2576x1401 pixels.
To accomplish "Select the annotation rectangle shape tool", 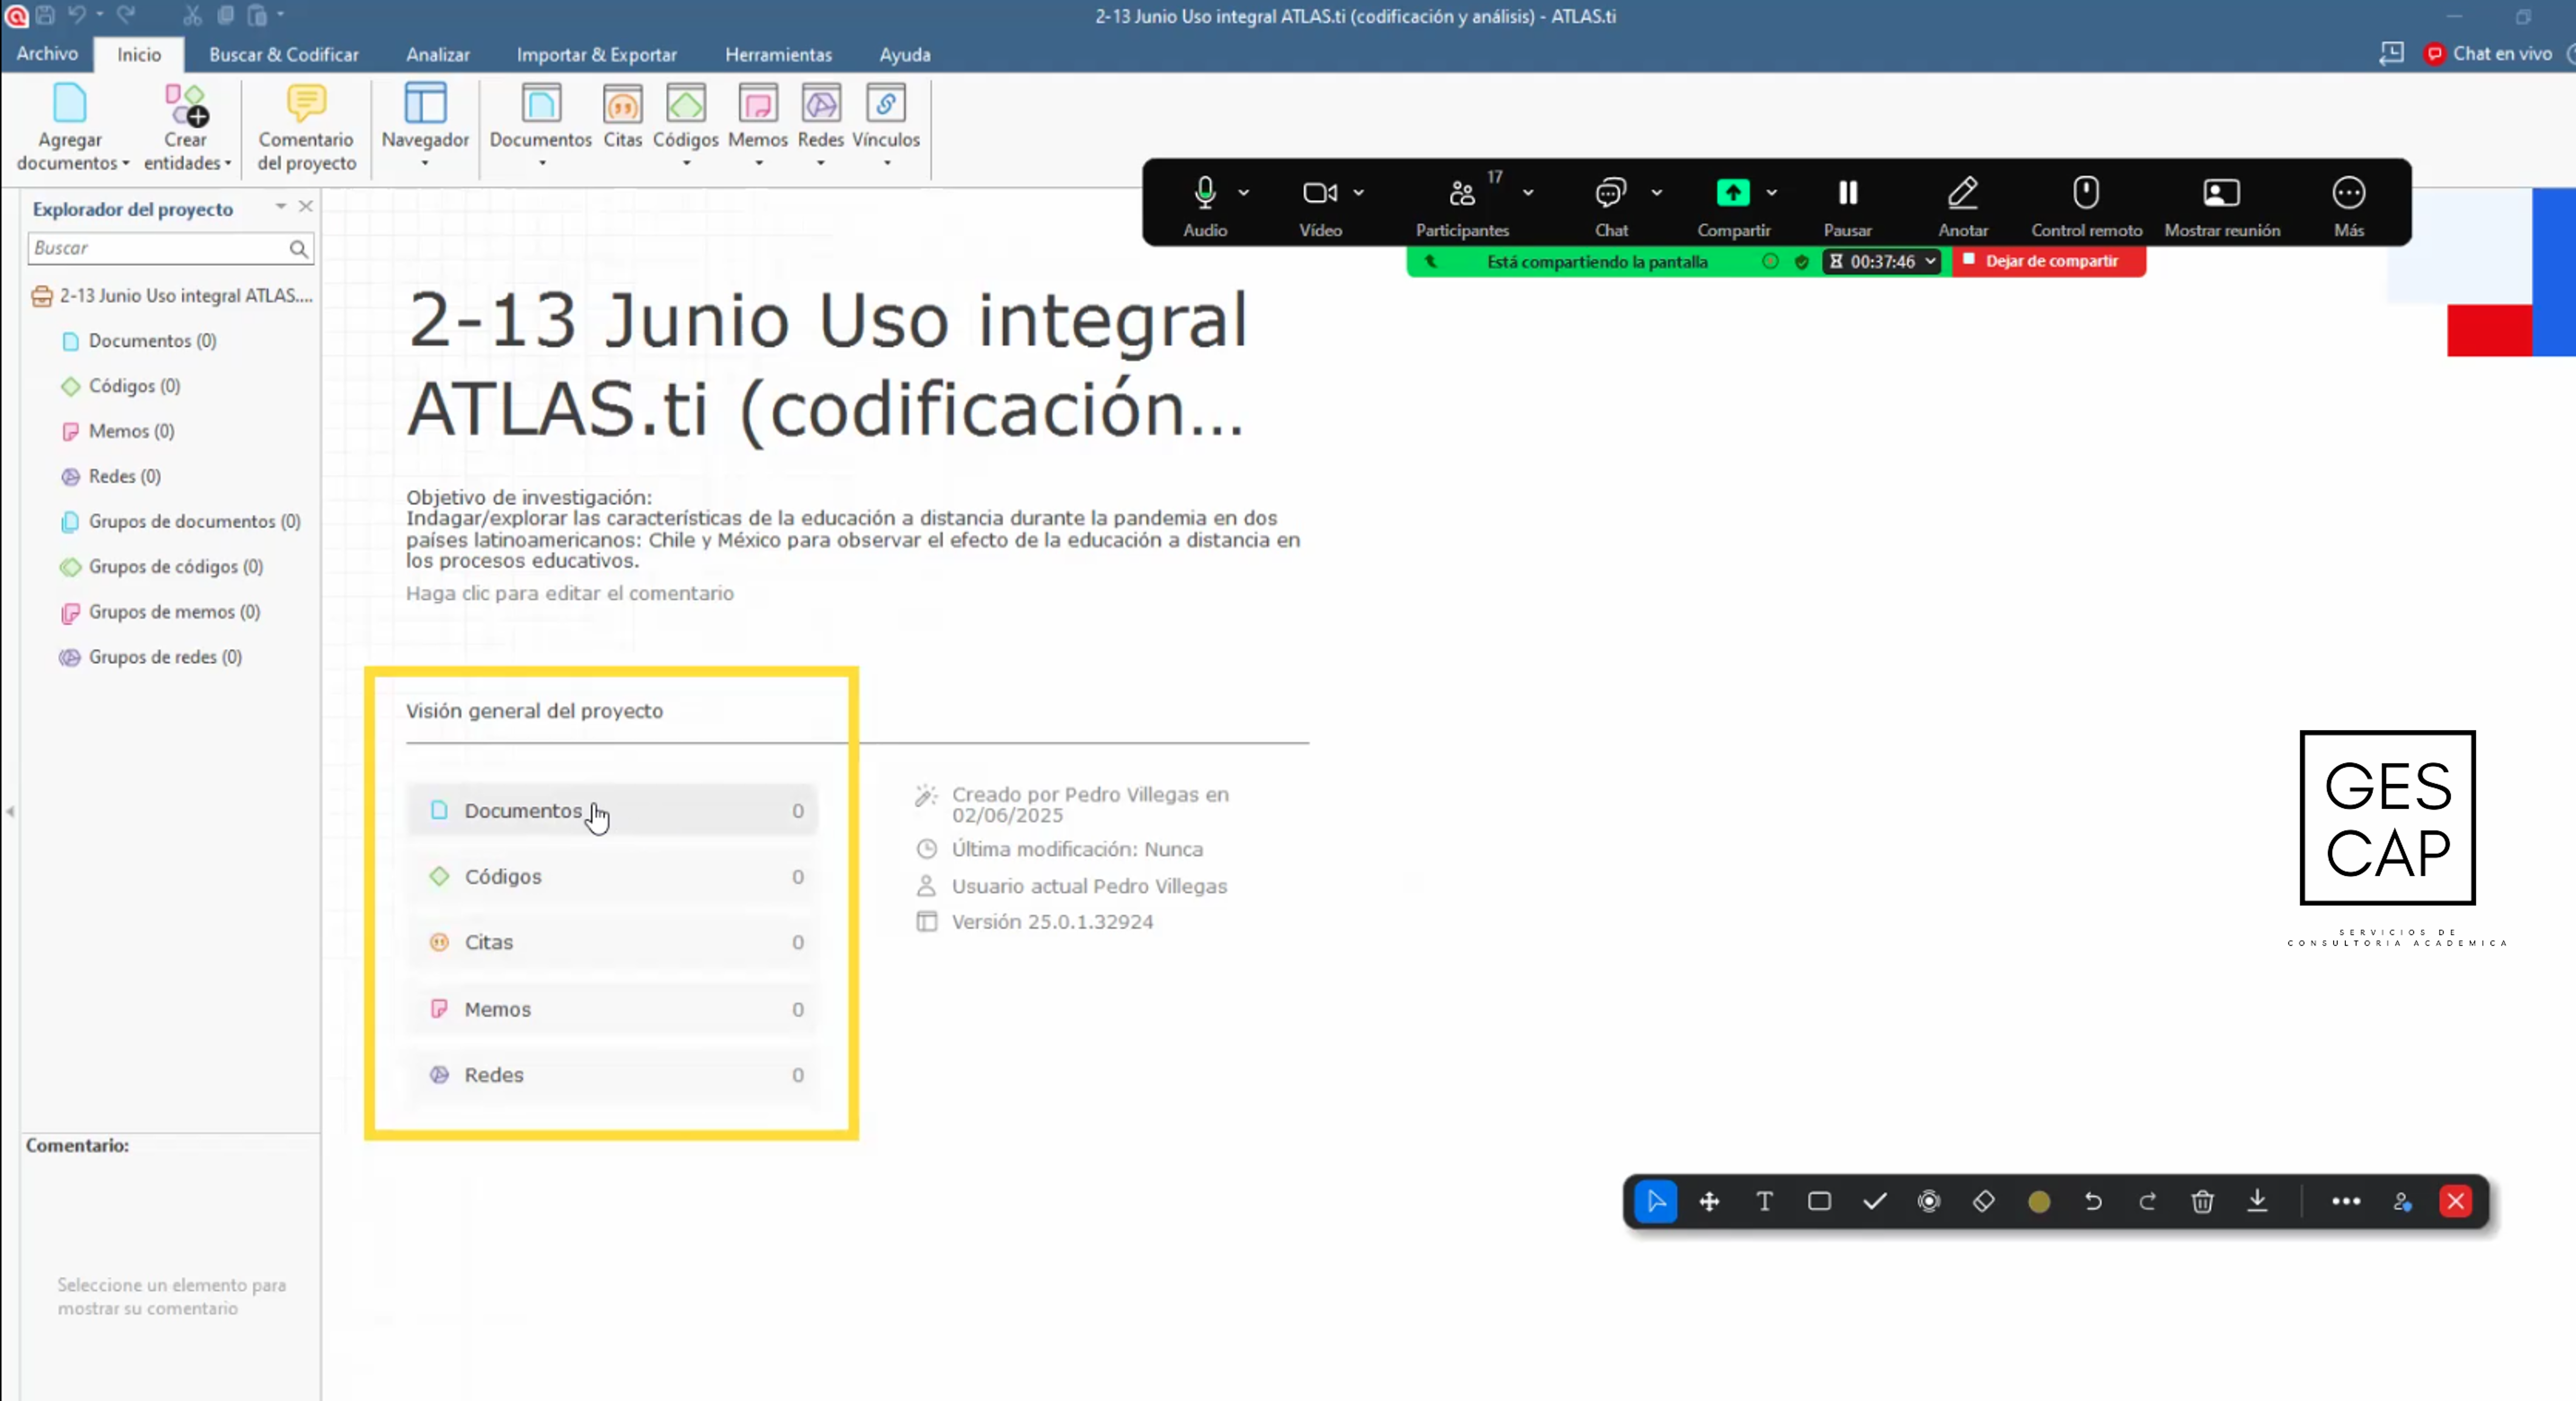I will coord(1819,1201).
